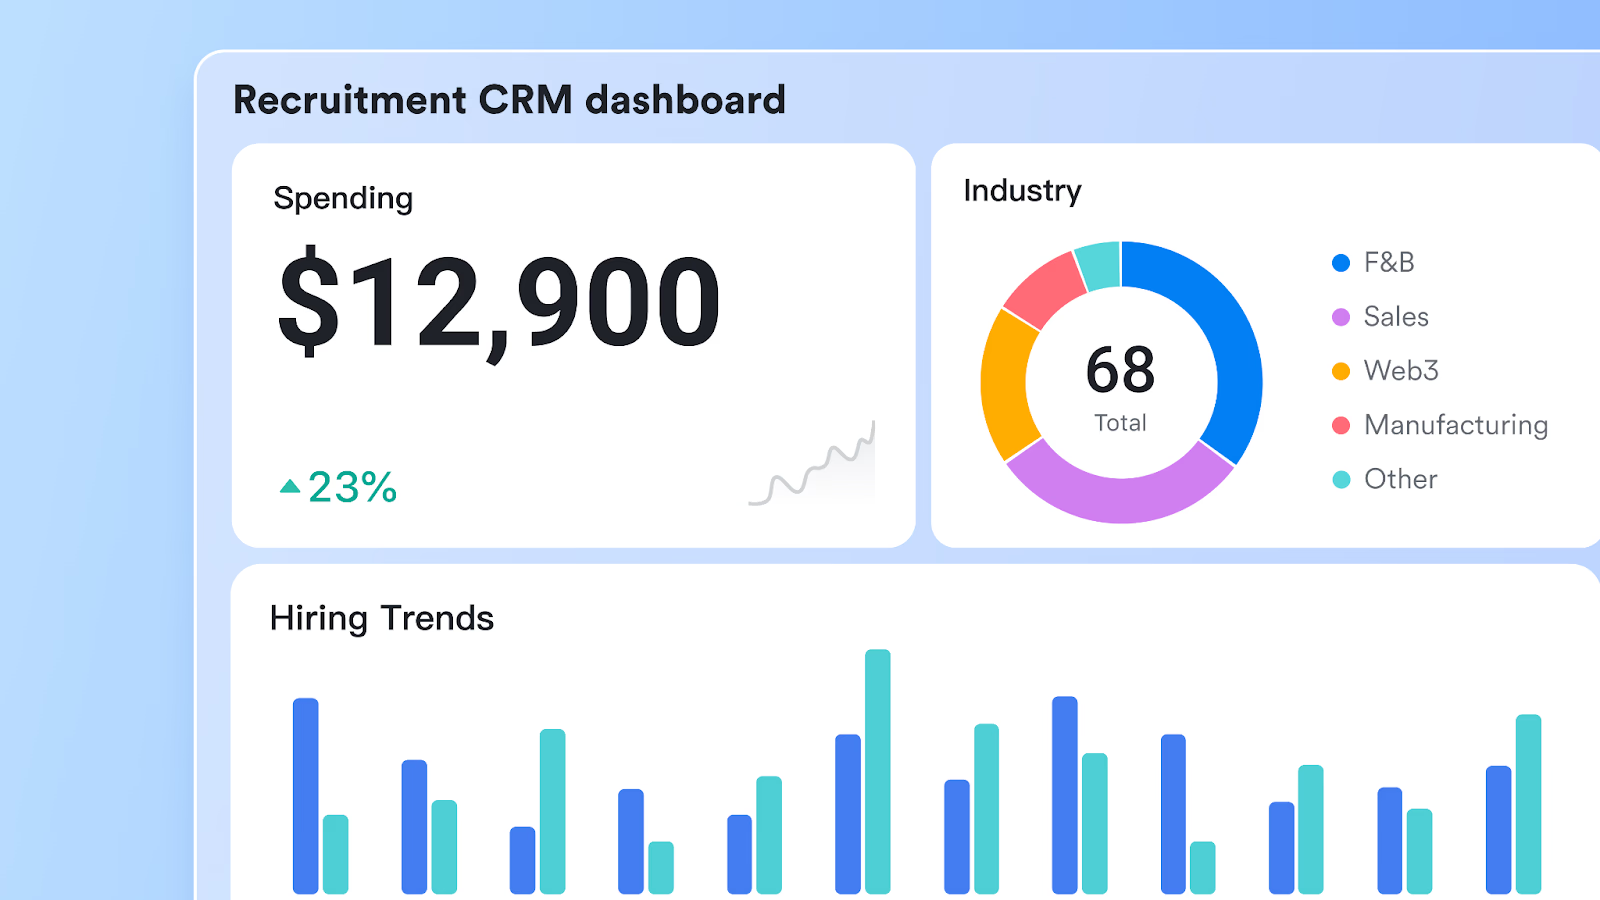Click the Spending card heading
The width and height of the screenshot is (1600, 900).
tap(343, 198)
